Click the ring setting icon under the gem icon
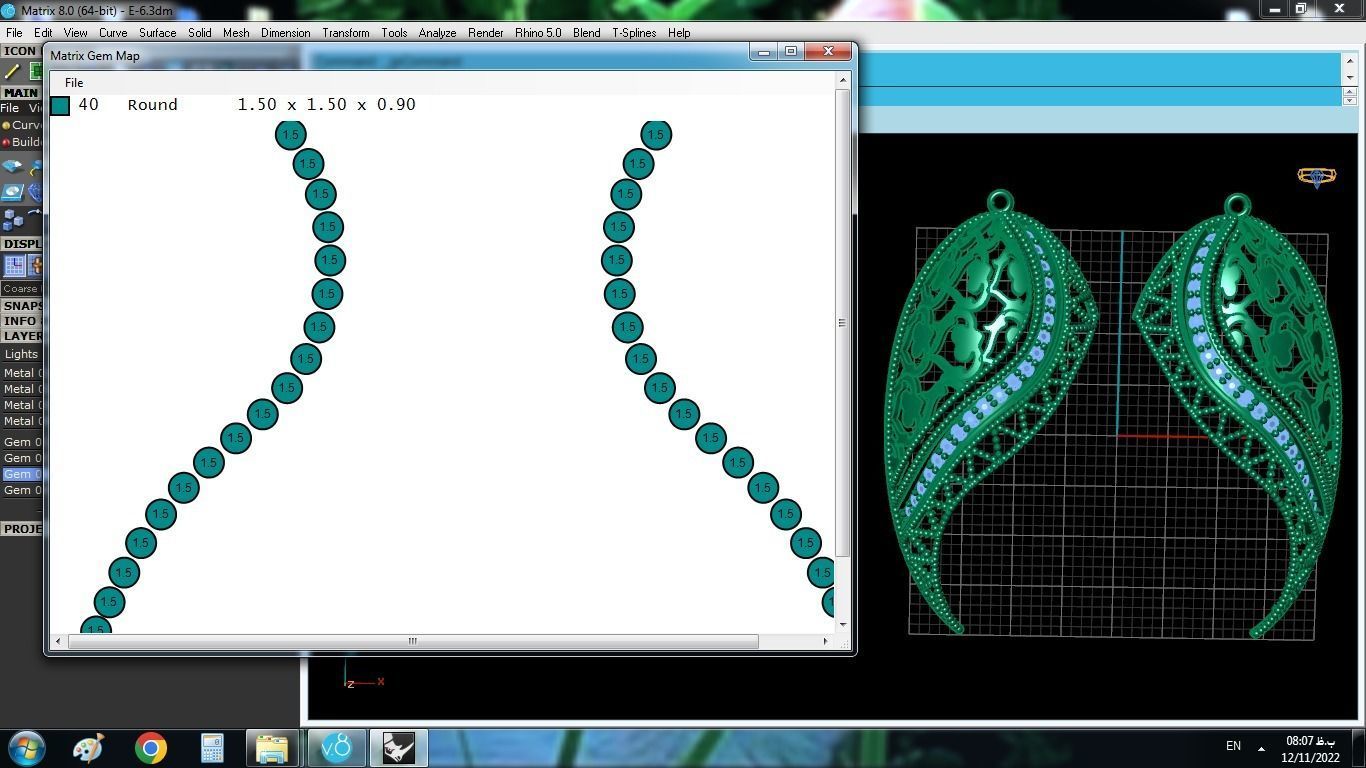The height and width of the screenshot is (768, 1366). click(x=12, y=192)
